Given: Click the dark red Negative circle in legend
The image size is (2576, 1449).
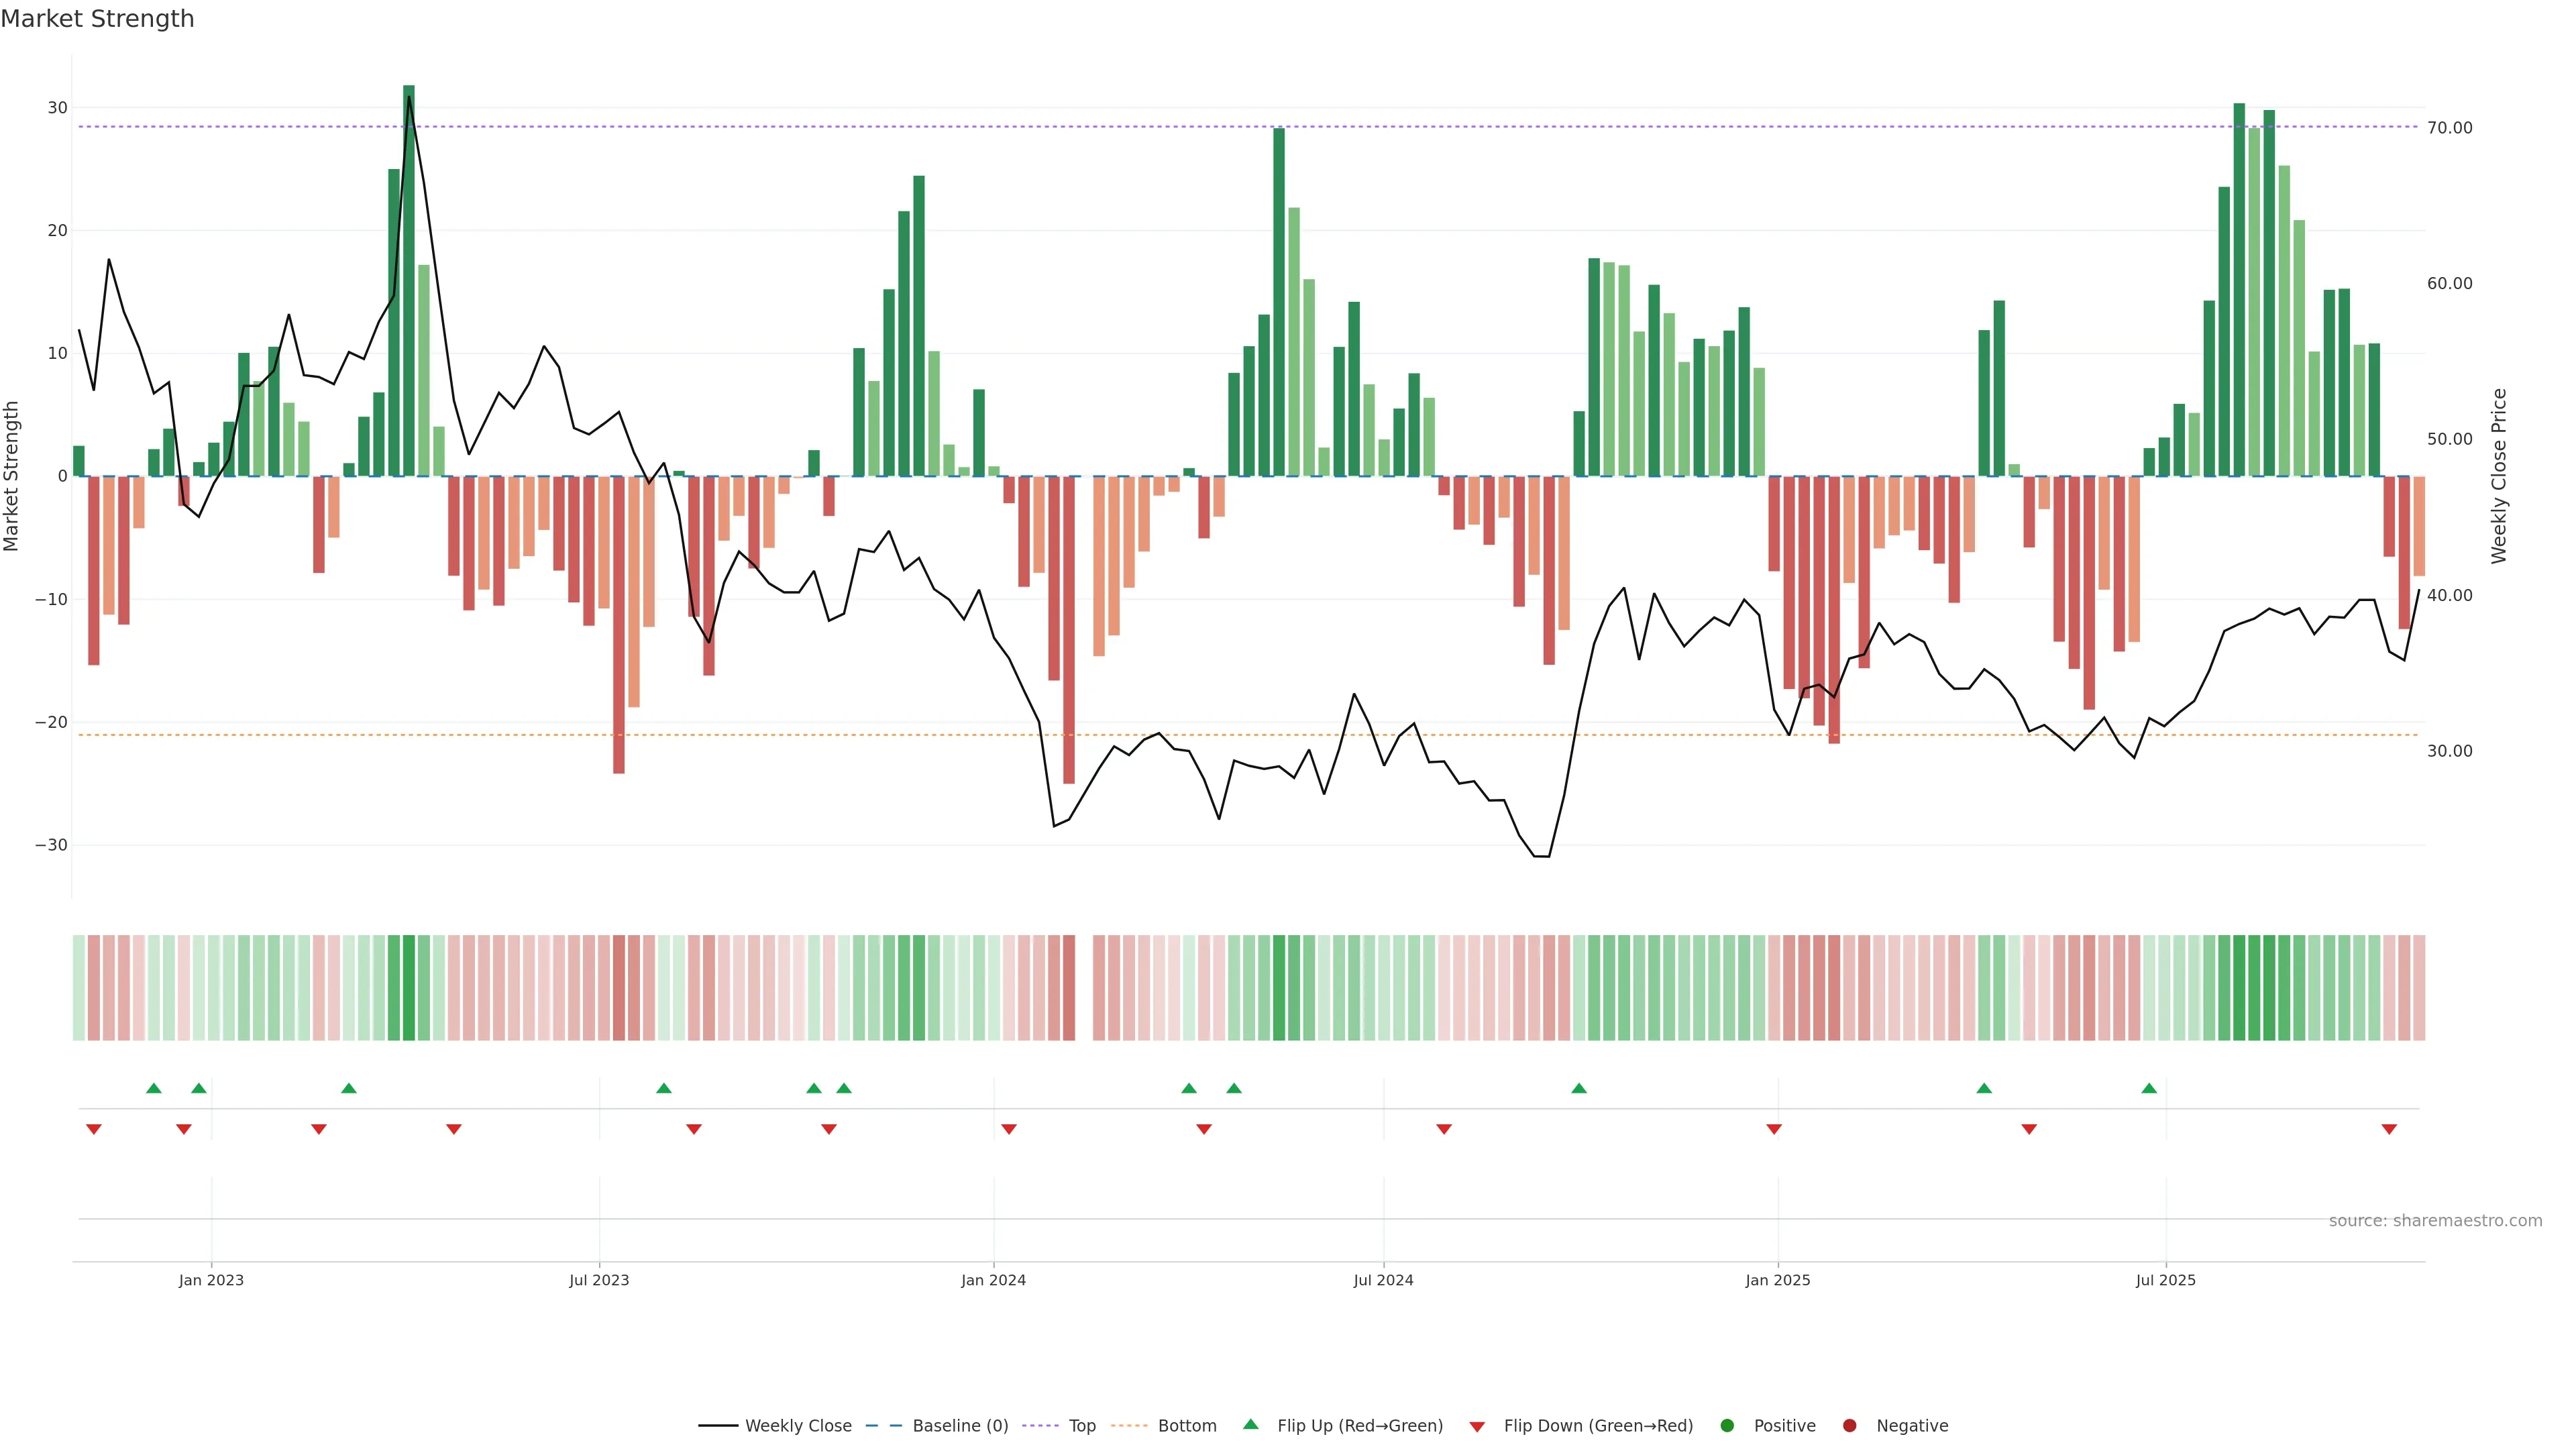Looking at the screenshot, I should [1849, 1425].
